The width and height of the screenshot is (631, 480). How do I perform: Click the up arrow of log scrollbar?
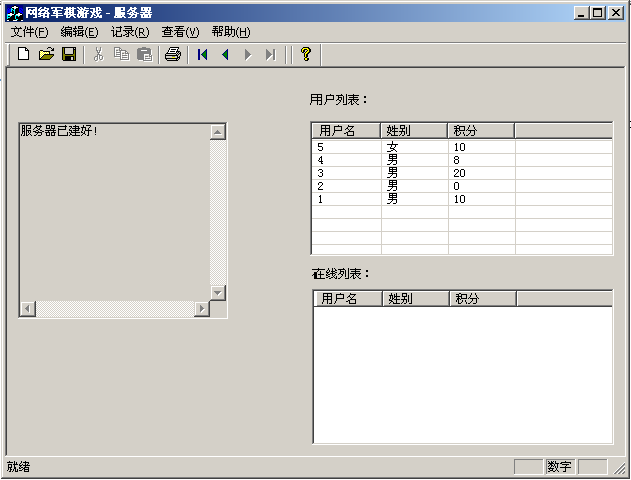coord(218,132)
